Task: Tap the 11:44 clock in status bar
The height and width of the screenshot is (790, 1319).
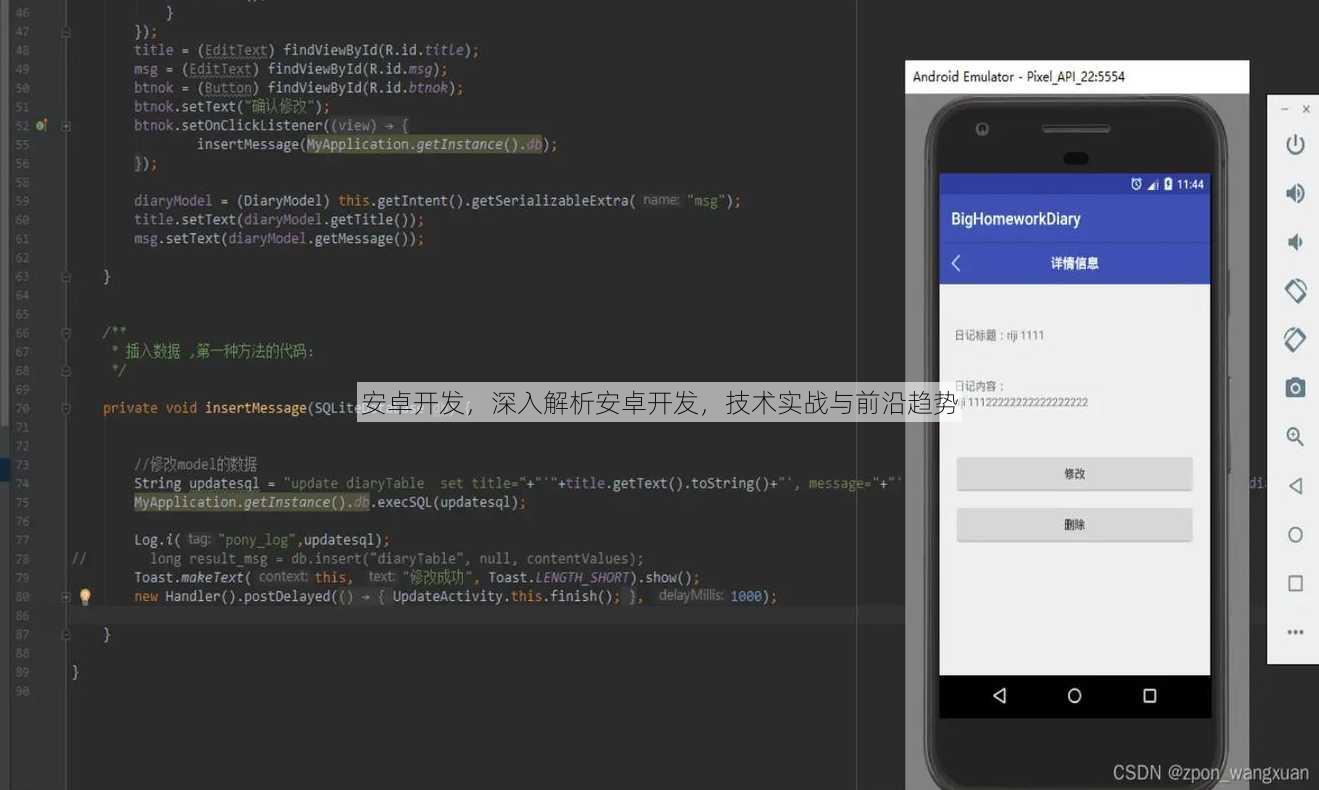Action: (x=1190, y=184)
